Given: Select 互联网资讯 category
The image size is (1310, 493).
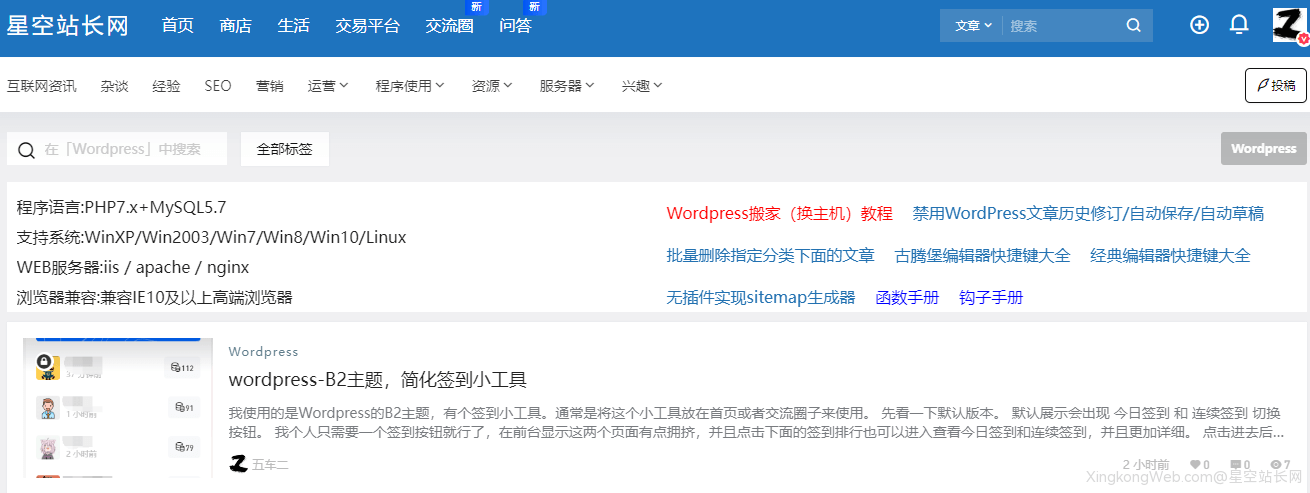Looking at the screenshot, I should pyautogui.click(x=42, y=86).
